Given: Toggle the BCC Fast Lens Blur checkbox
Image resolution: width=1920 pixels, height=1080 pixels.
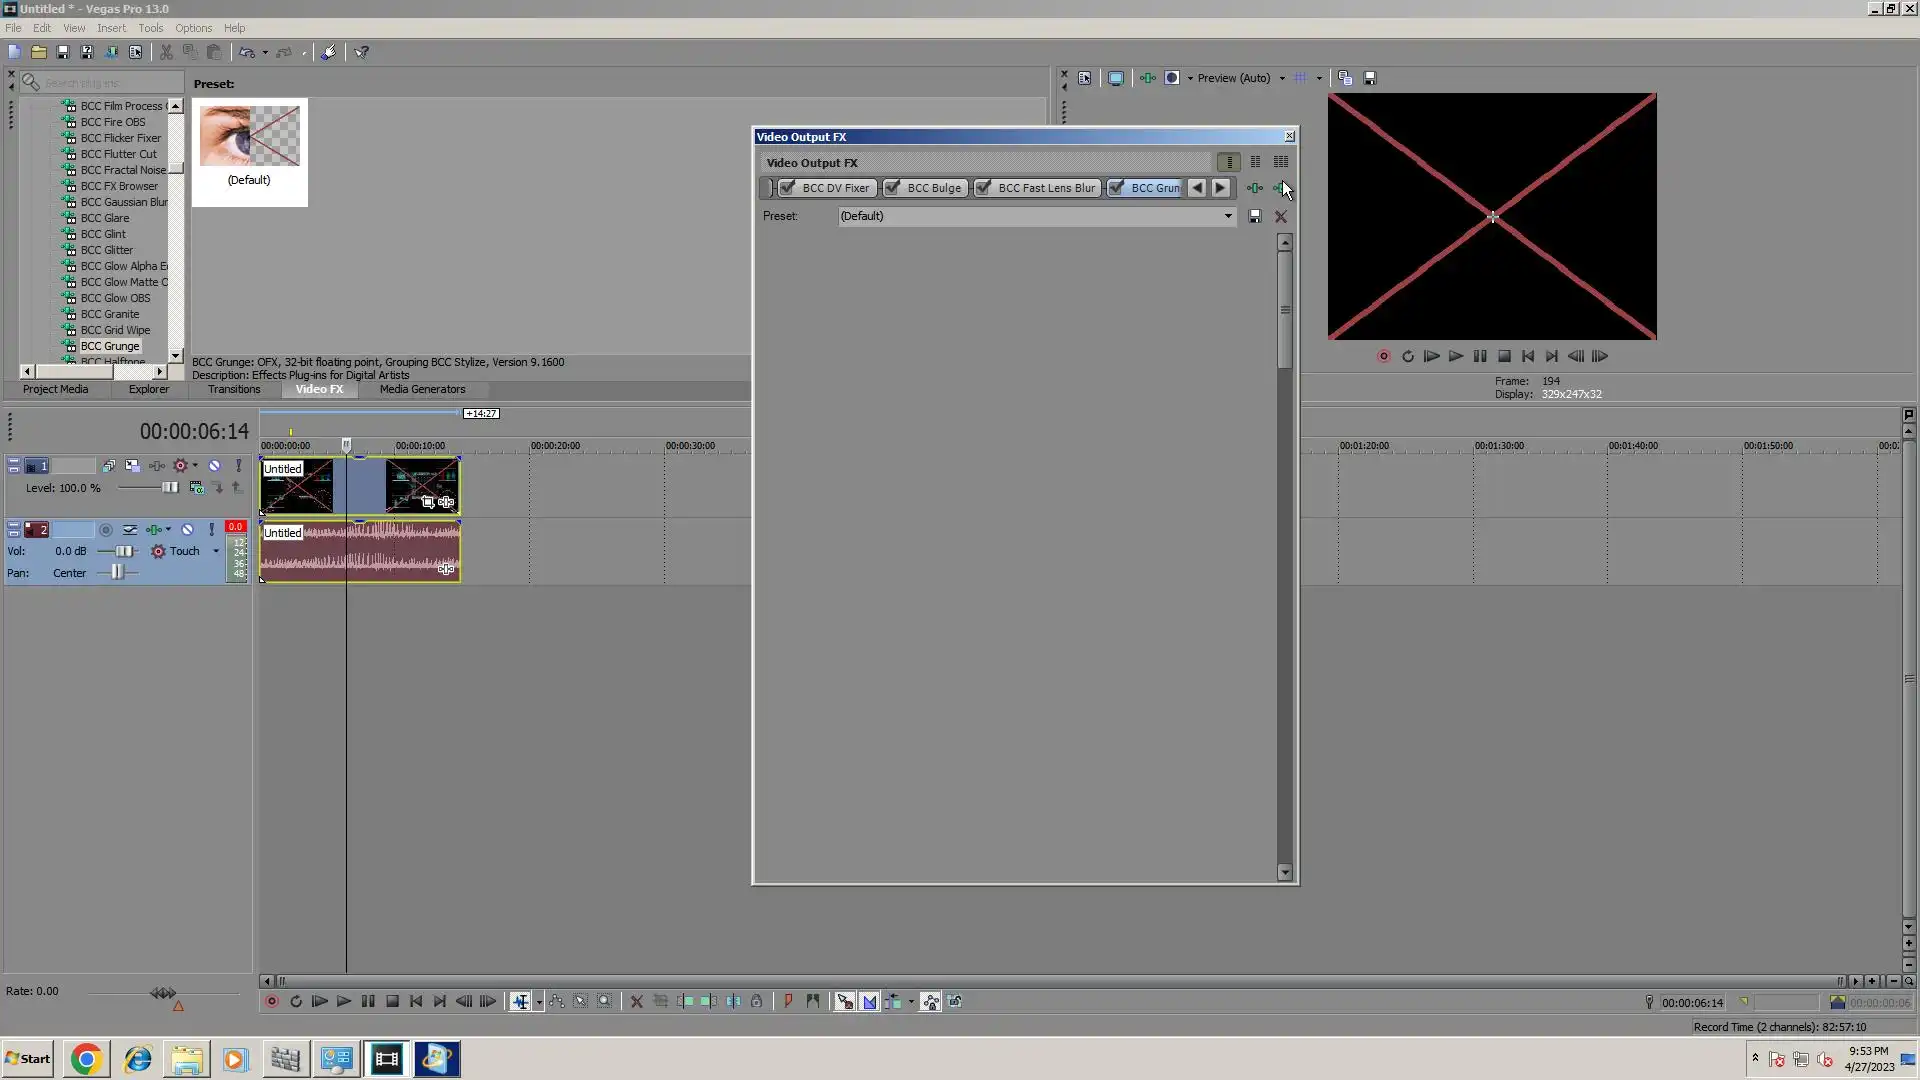Looking at the screenshot, I should (983, 188).
